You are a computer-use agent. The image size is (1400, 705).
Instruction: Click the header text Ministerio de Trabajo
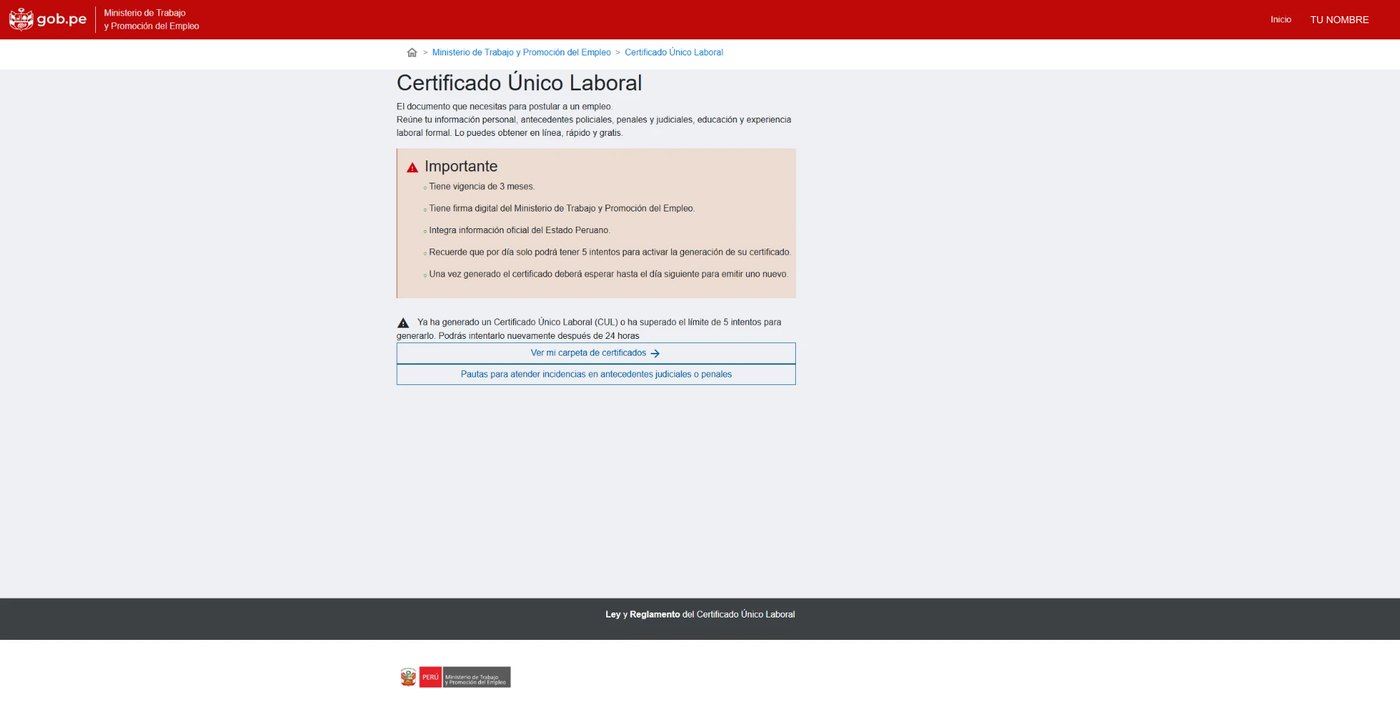151,19
